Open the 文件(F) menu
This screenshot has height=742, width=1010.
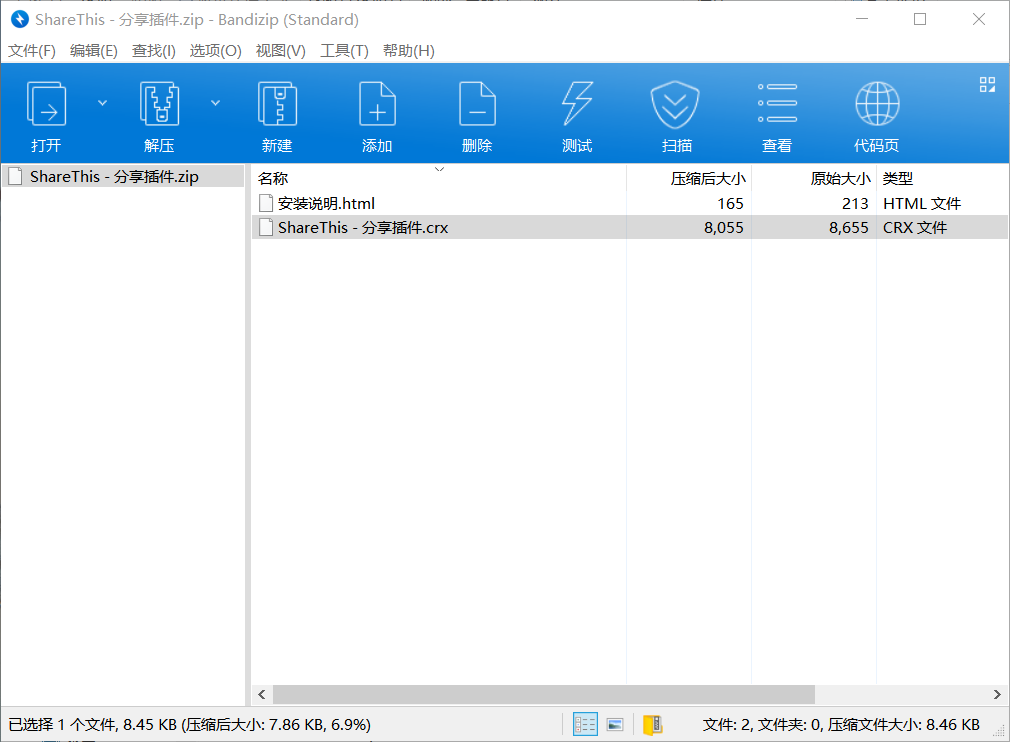coord(32,51)
